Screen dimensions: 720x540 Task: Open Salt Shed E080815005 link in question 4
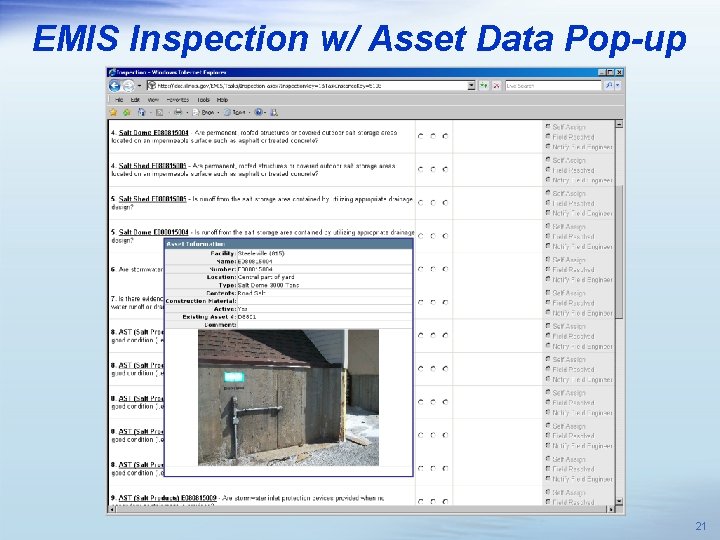(x=152, y=166)
